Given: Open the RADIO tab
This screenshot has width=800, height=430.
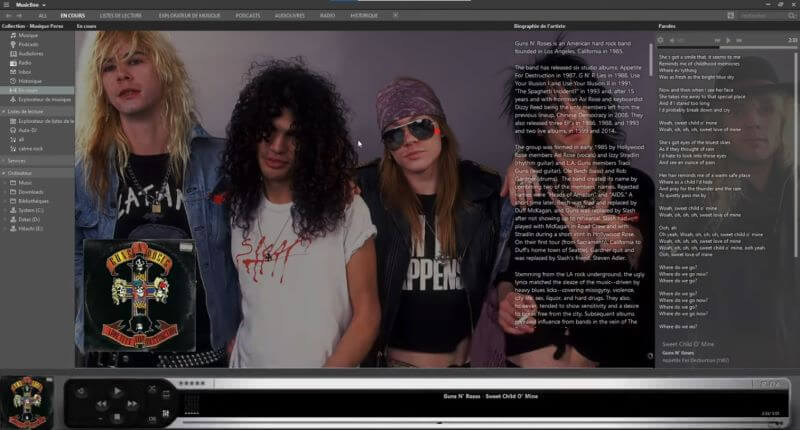Looking at the screenshot, I should (x=328, y=16).
